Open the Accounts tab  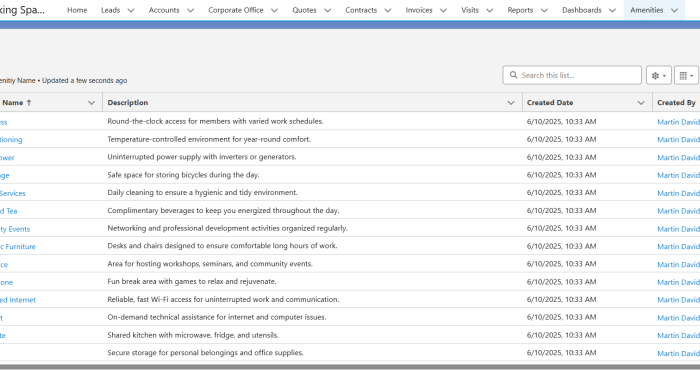click(x=164, y=10)
